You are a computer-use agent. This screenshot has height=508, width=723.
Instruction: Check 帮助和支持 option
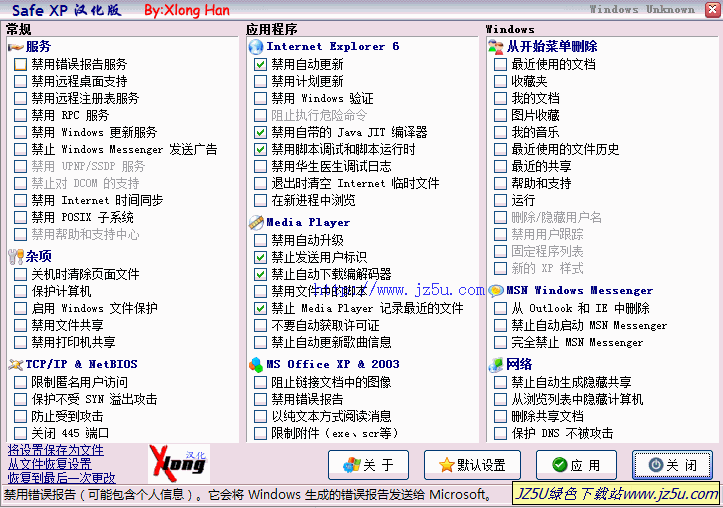[x=500, y=183]
